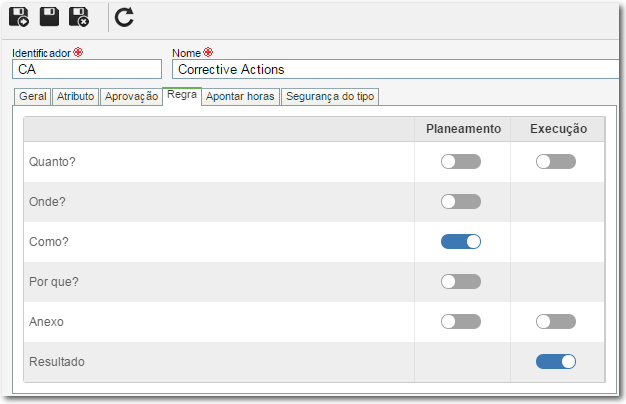Image resolution: width=626 pixels, height=404 pixels.
Task: Turn on the Onde? Planeamento switch
Action: point(461,202)
